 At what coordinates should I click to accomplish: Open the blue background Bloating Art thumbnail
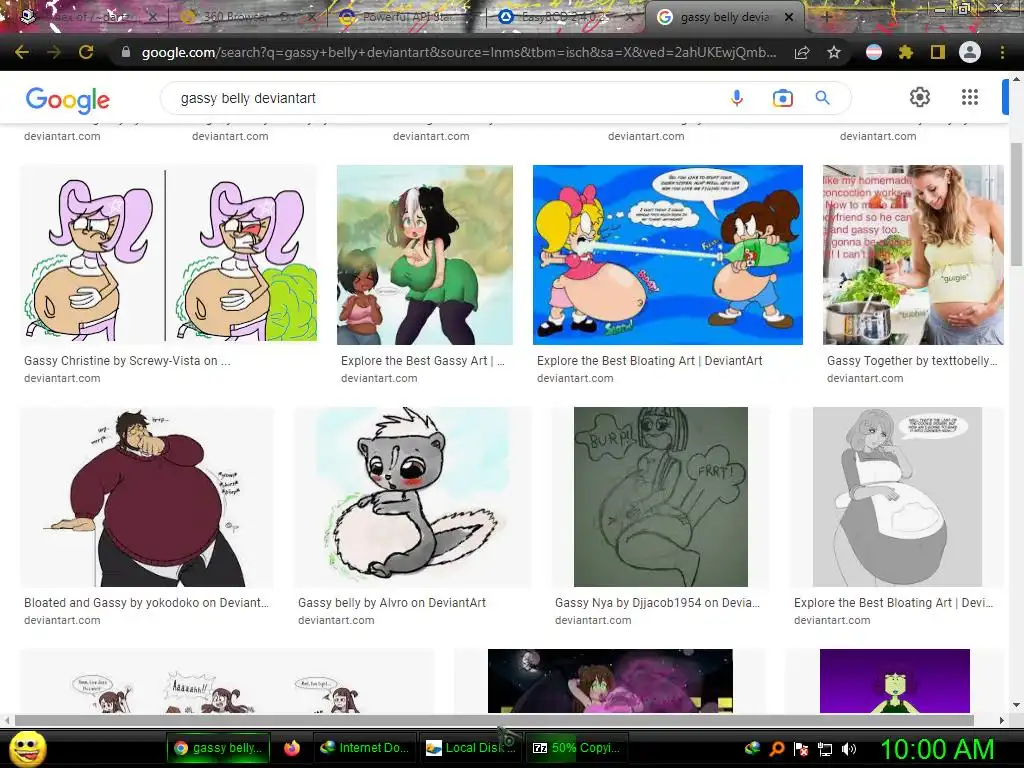coord(667,255)
